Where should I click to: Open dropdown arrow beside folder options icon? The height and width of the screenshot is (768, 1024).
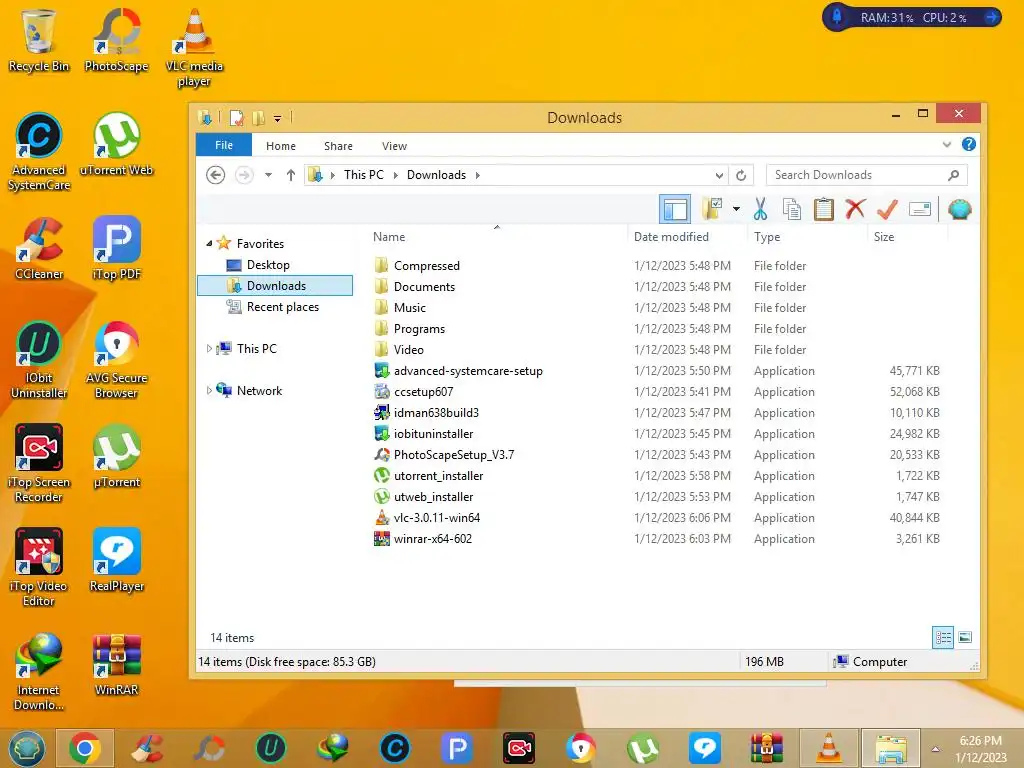[736, 210]
